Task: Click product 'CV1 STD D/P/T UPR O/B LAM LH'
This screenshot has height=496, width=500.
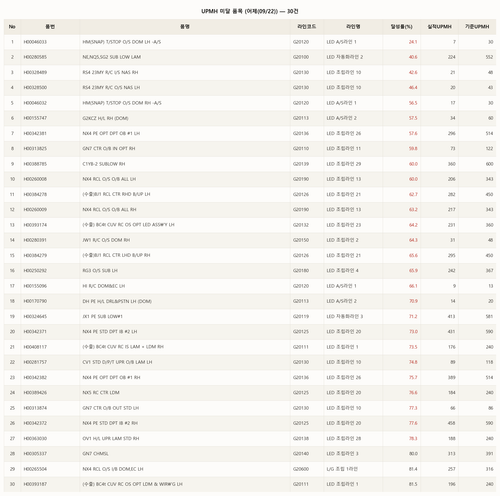Action: (x=117, y=362)
